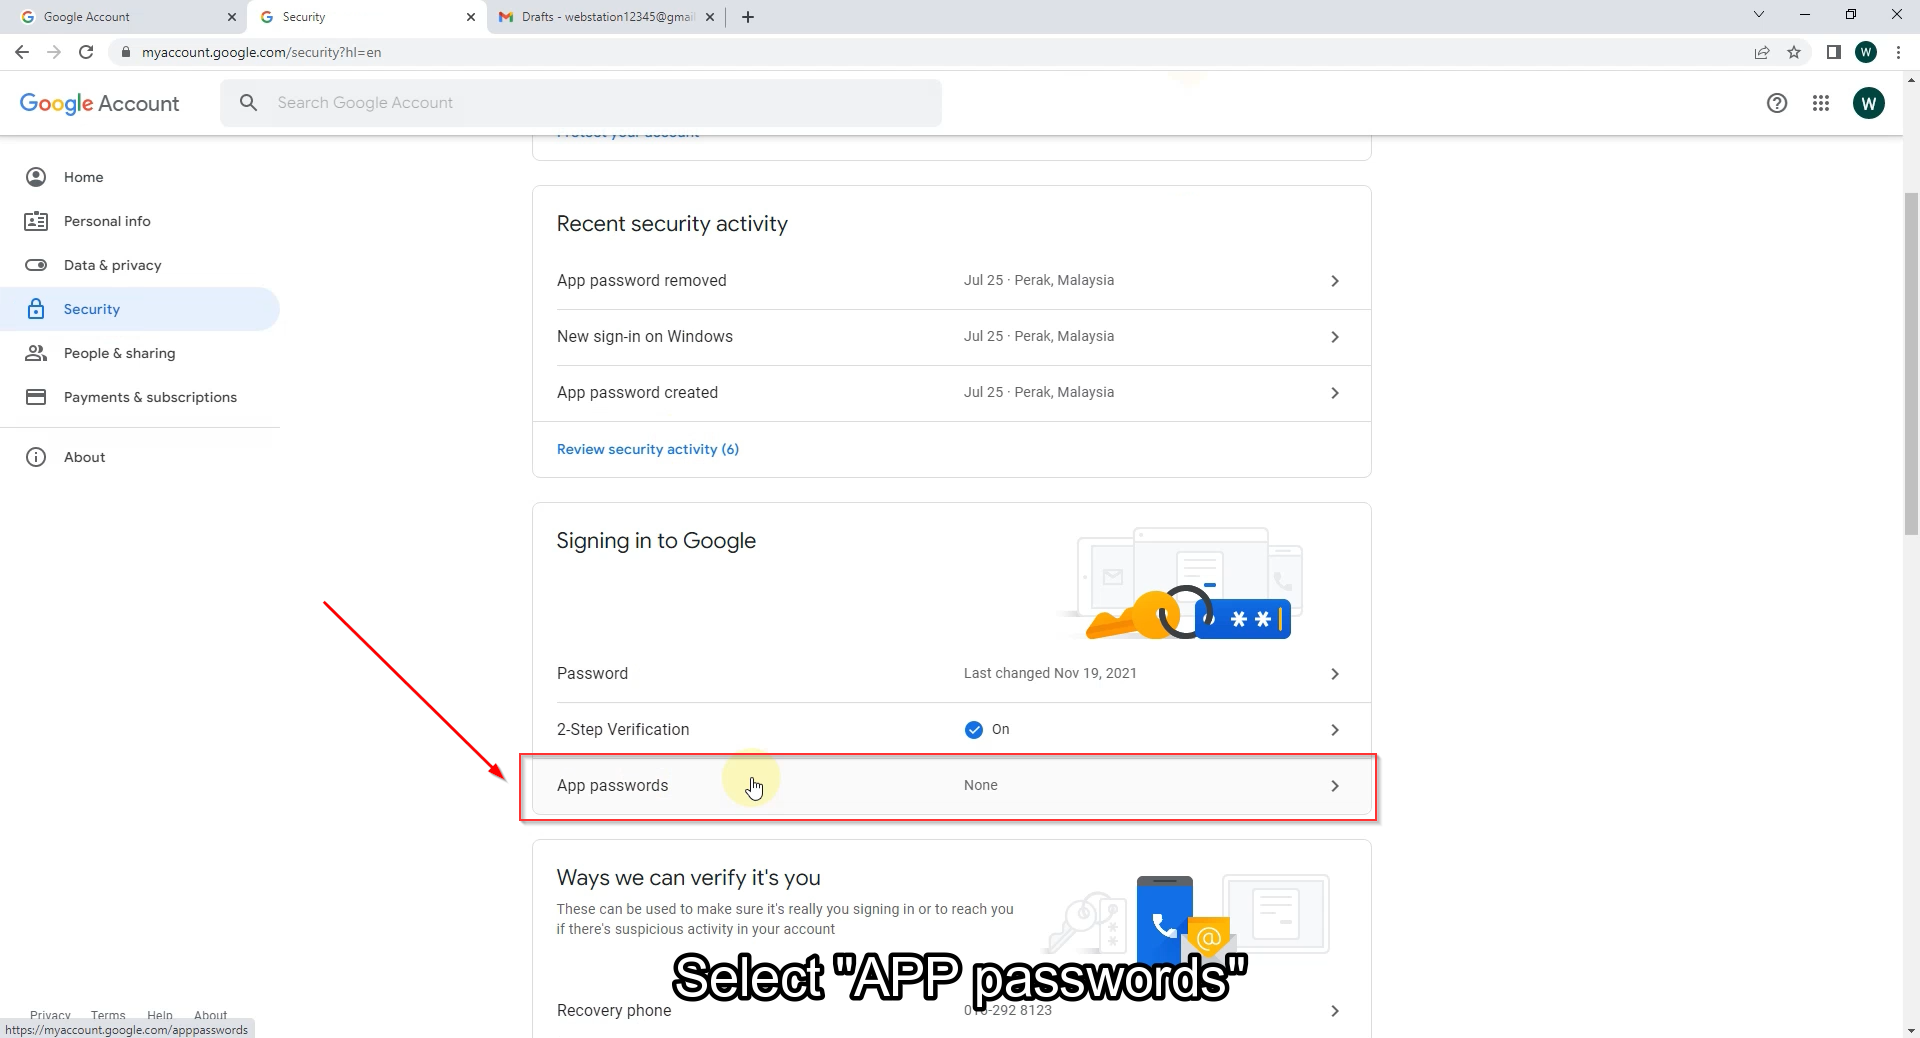Click the Search Google Account field
This screenshot has height=1038, width=1920.
[581, 103]
